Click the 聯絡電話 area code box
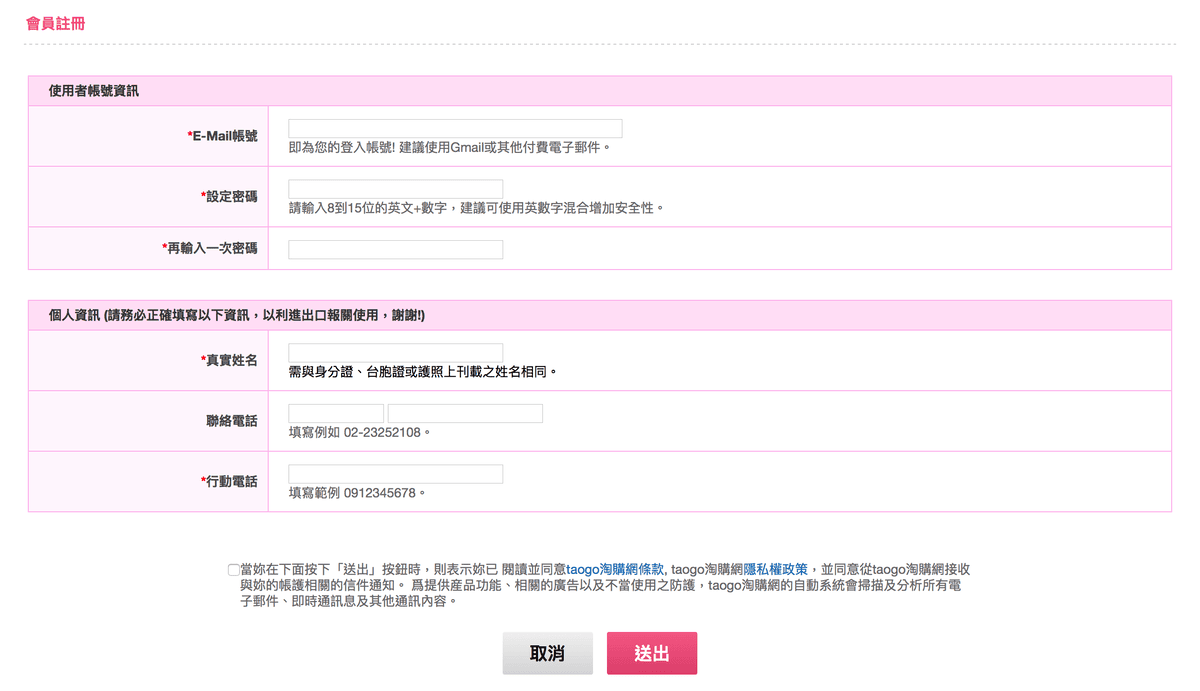This screenshot has width=1200, height=691. coord(336,413)
